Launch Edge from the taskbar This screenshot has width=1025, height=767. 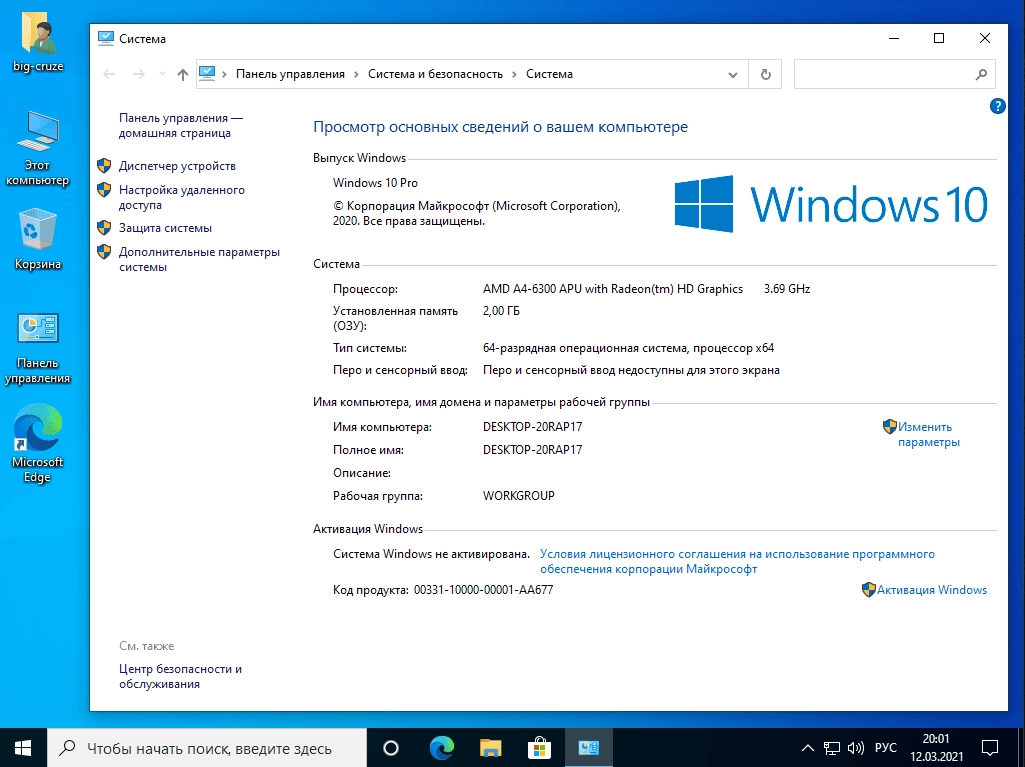[441, 747]
